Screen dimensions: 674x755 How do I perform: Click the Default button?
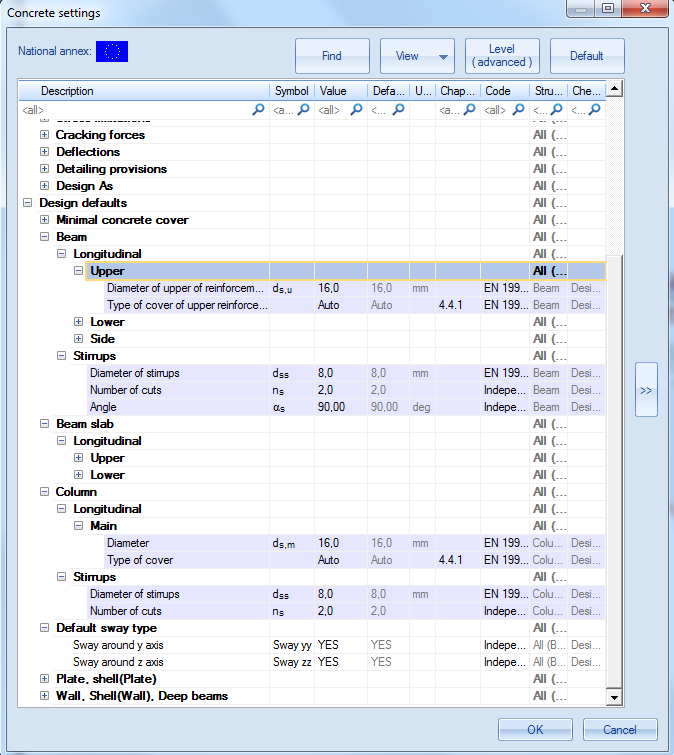(587, 56)
